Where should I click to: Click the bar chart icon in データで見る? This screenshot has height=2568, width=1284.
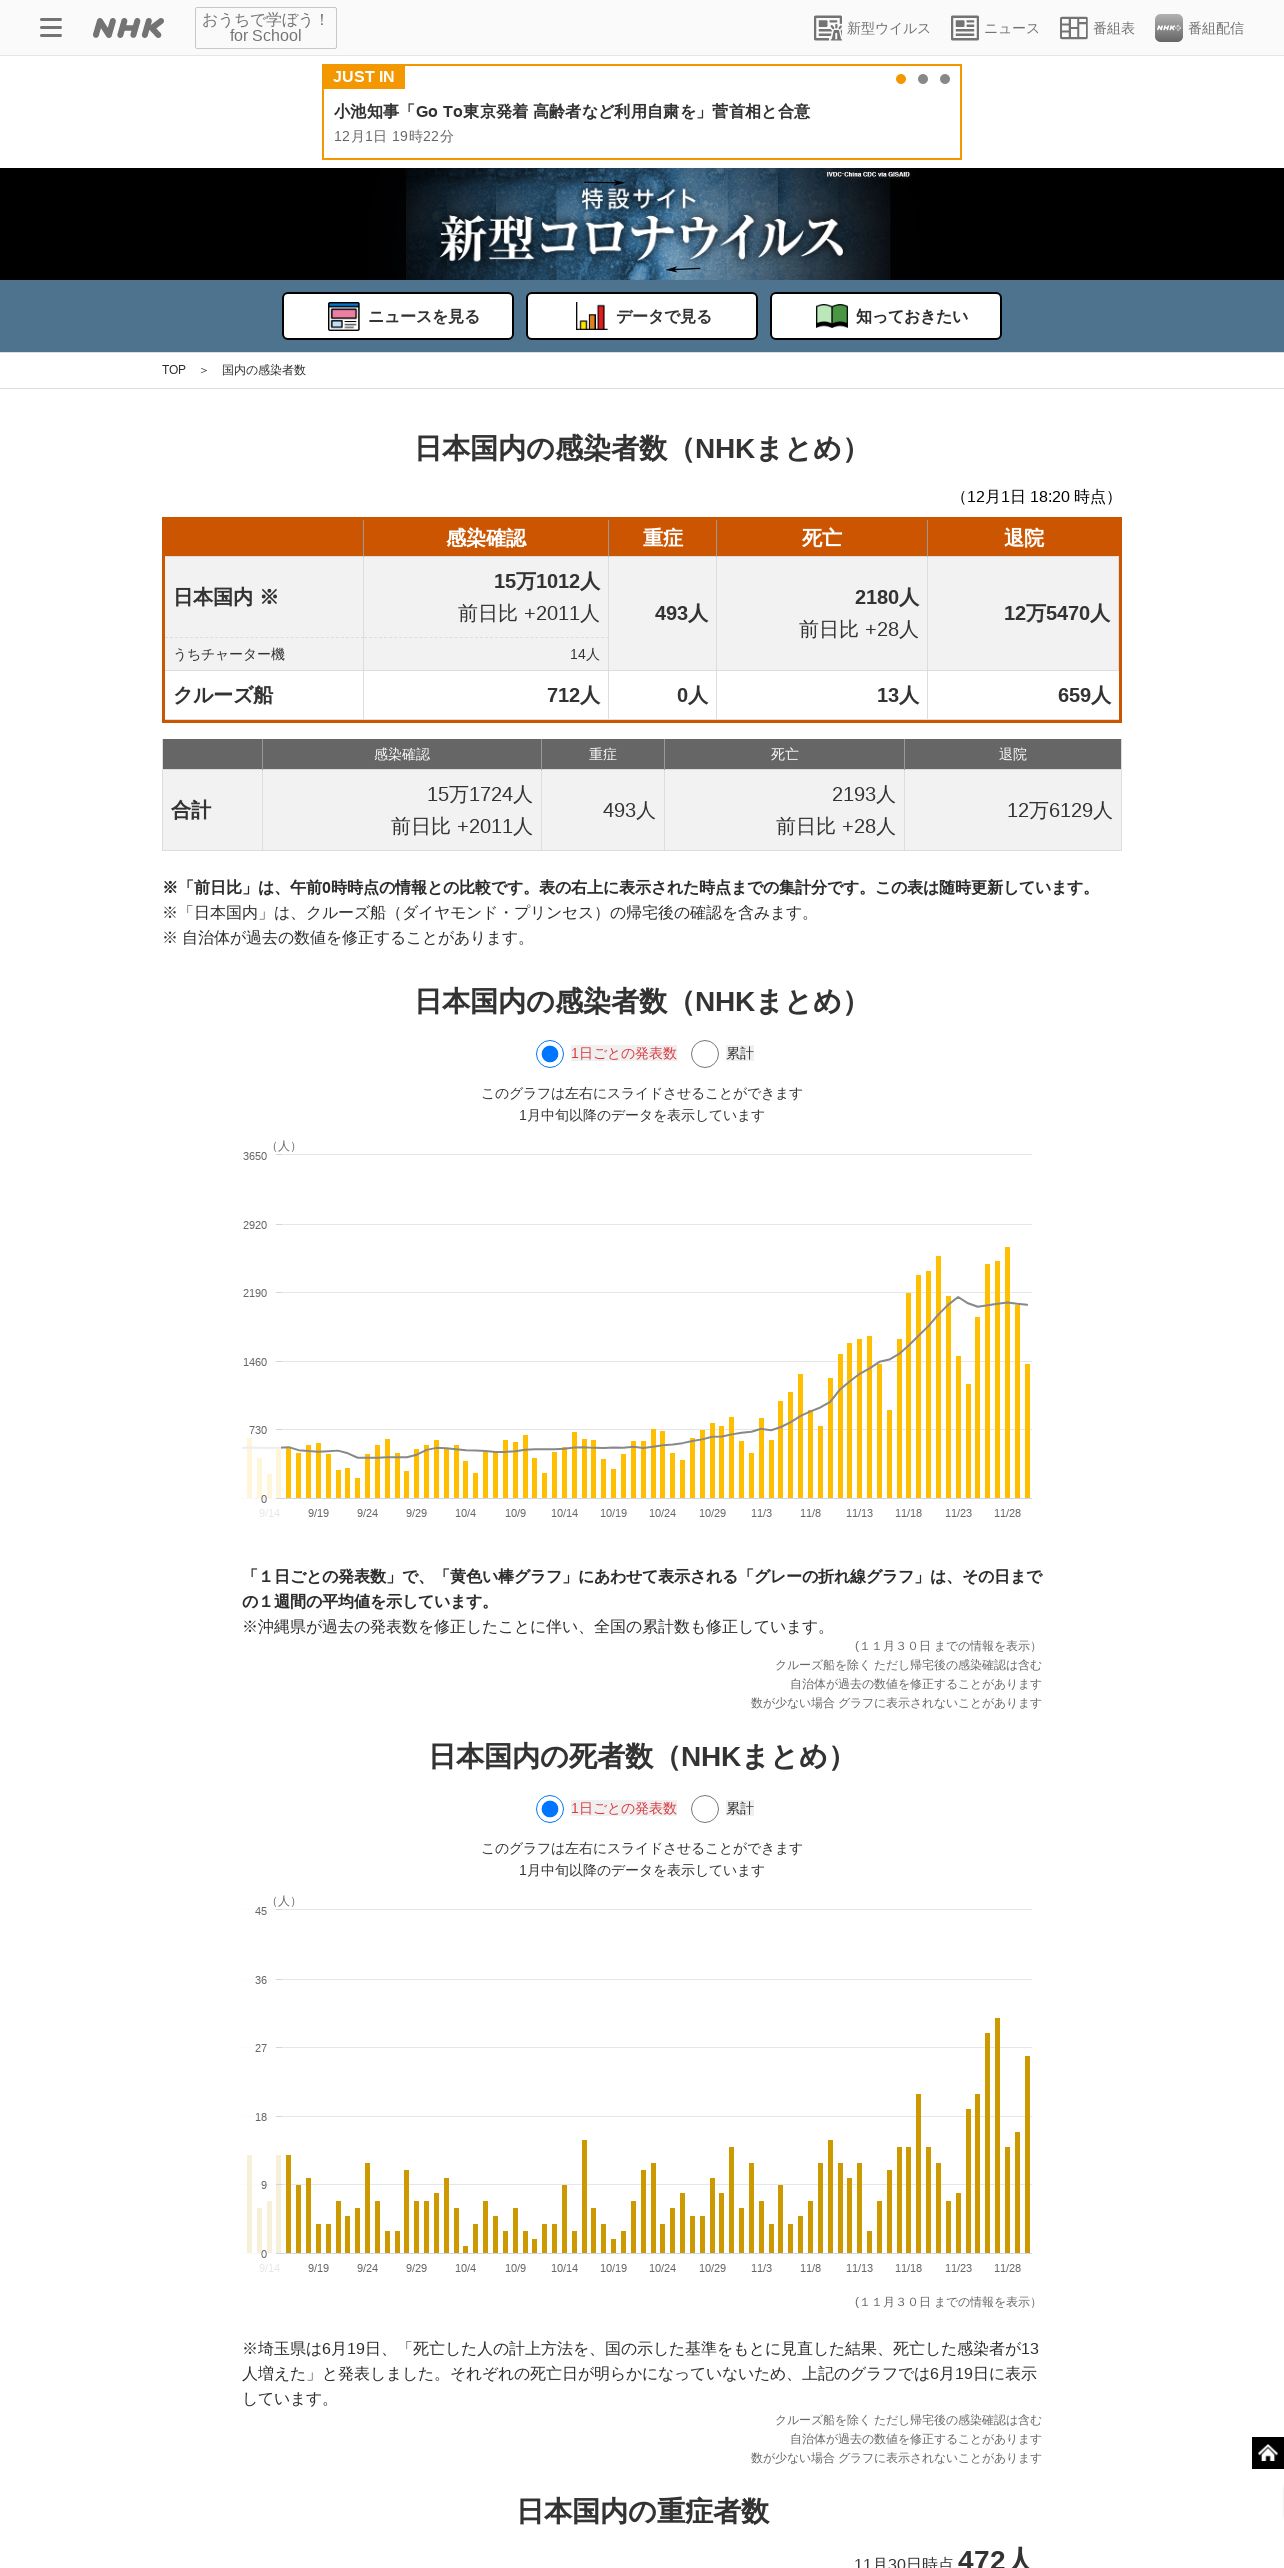click(591, 316)
